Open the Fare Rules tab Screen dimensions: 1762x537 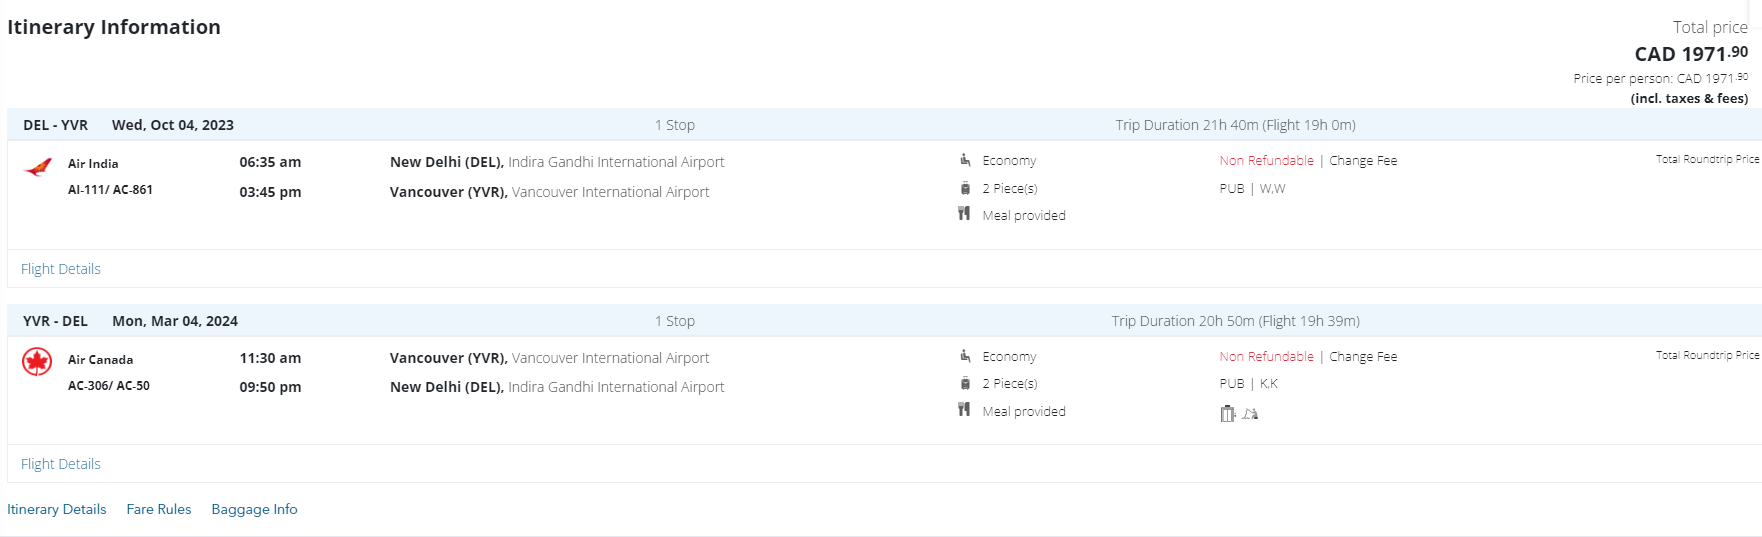click(x=159, y=509)
